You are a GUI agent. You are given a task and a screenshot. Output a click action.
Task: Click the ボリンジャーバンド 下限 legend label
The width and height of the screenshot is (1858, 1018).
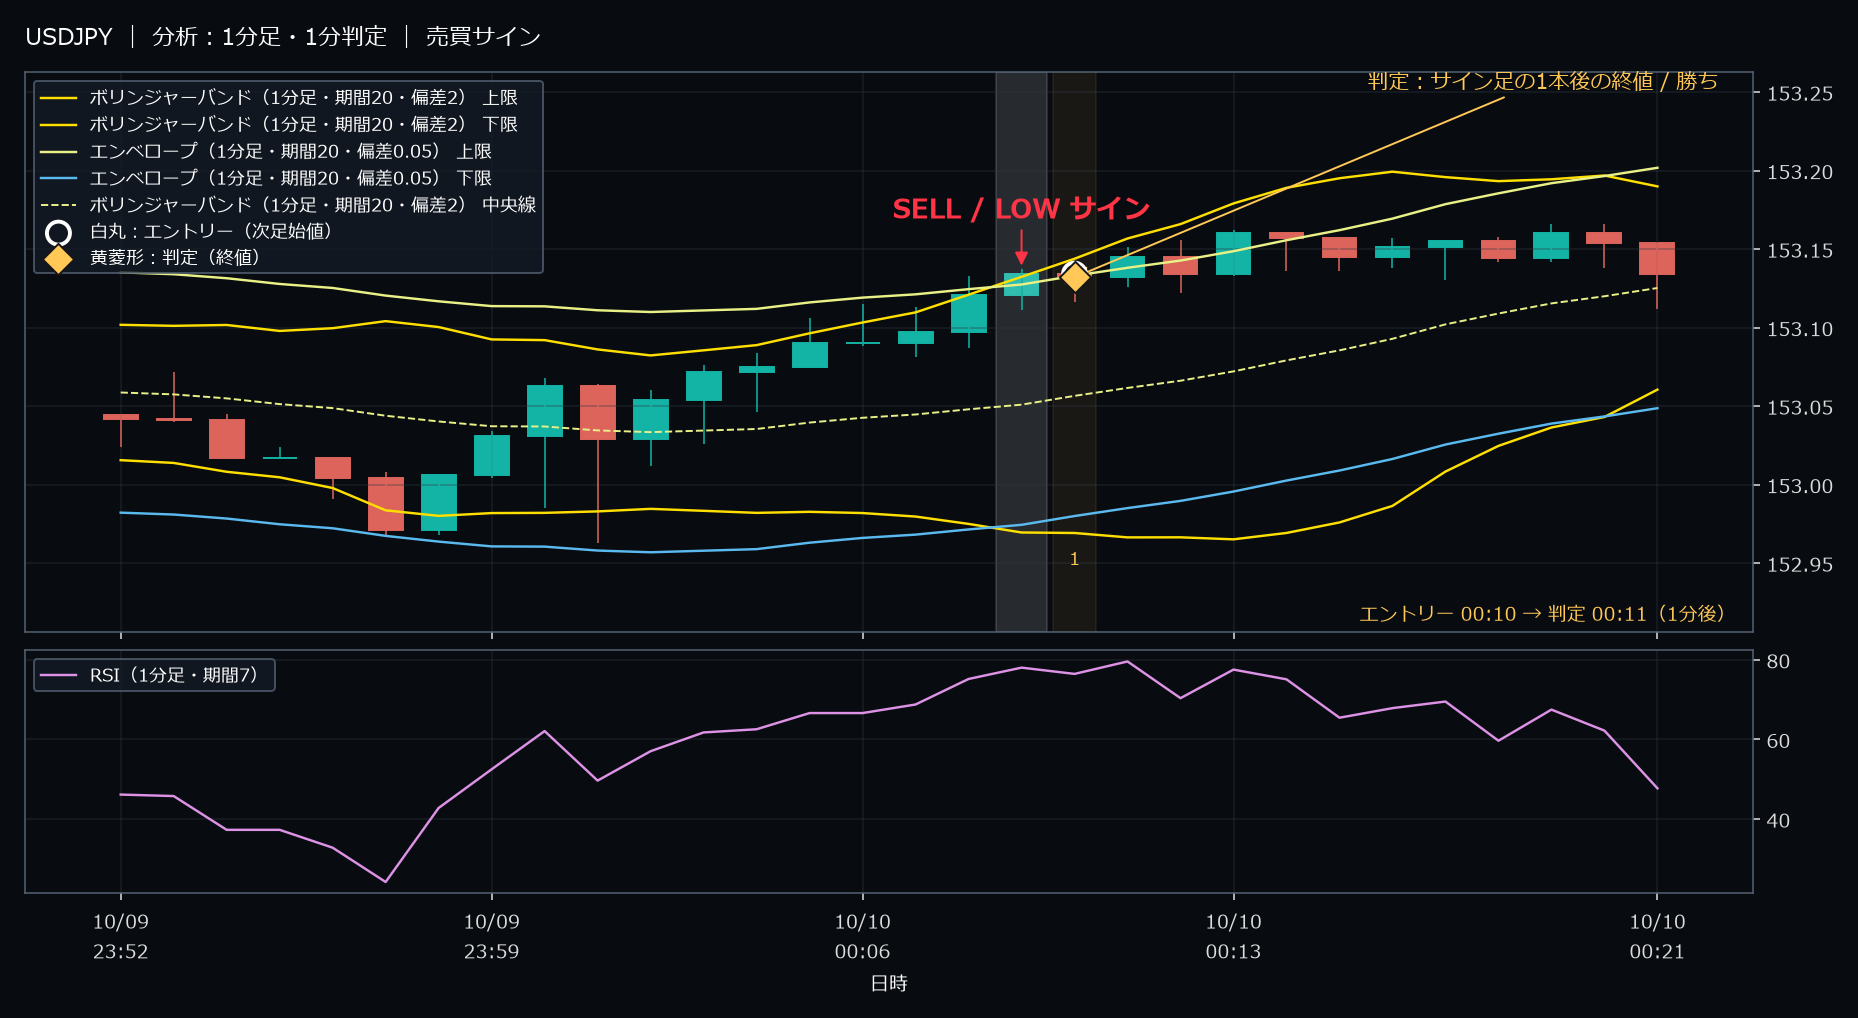(x=304, y=124)
